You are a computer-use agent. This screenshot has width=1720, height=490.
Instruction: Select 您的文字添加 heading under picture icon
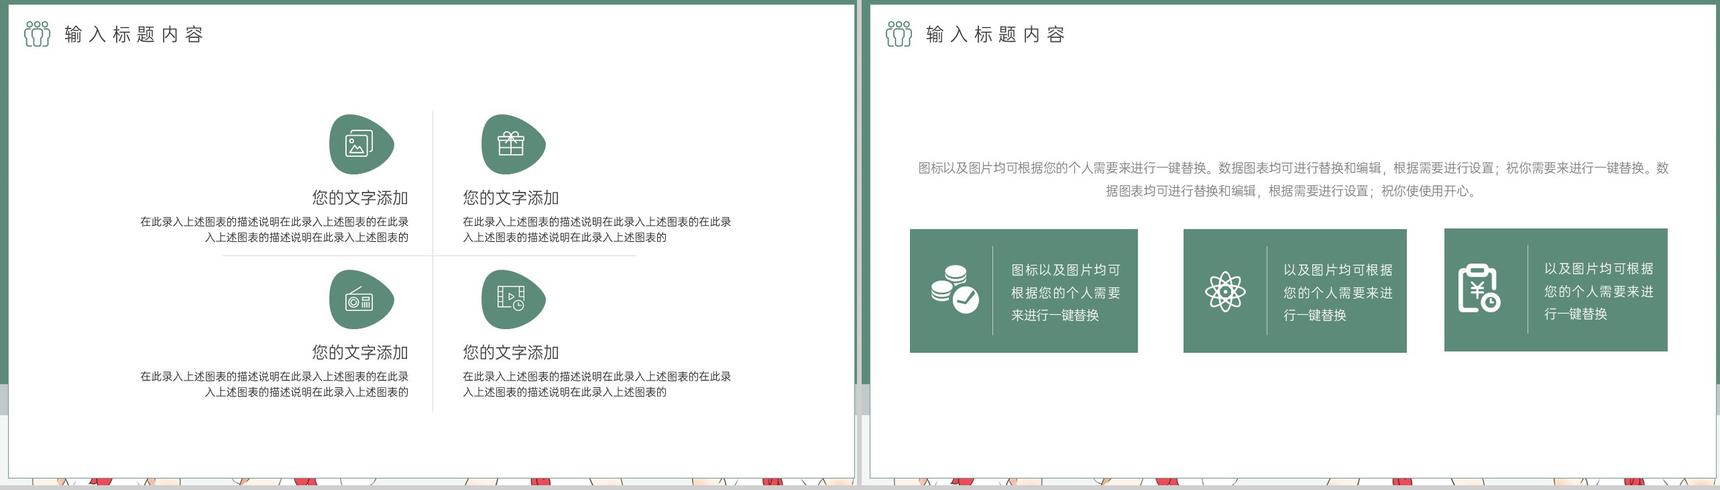pyautogui.click(x=360, y=198)
